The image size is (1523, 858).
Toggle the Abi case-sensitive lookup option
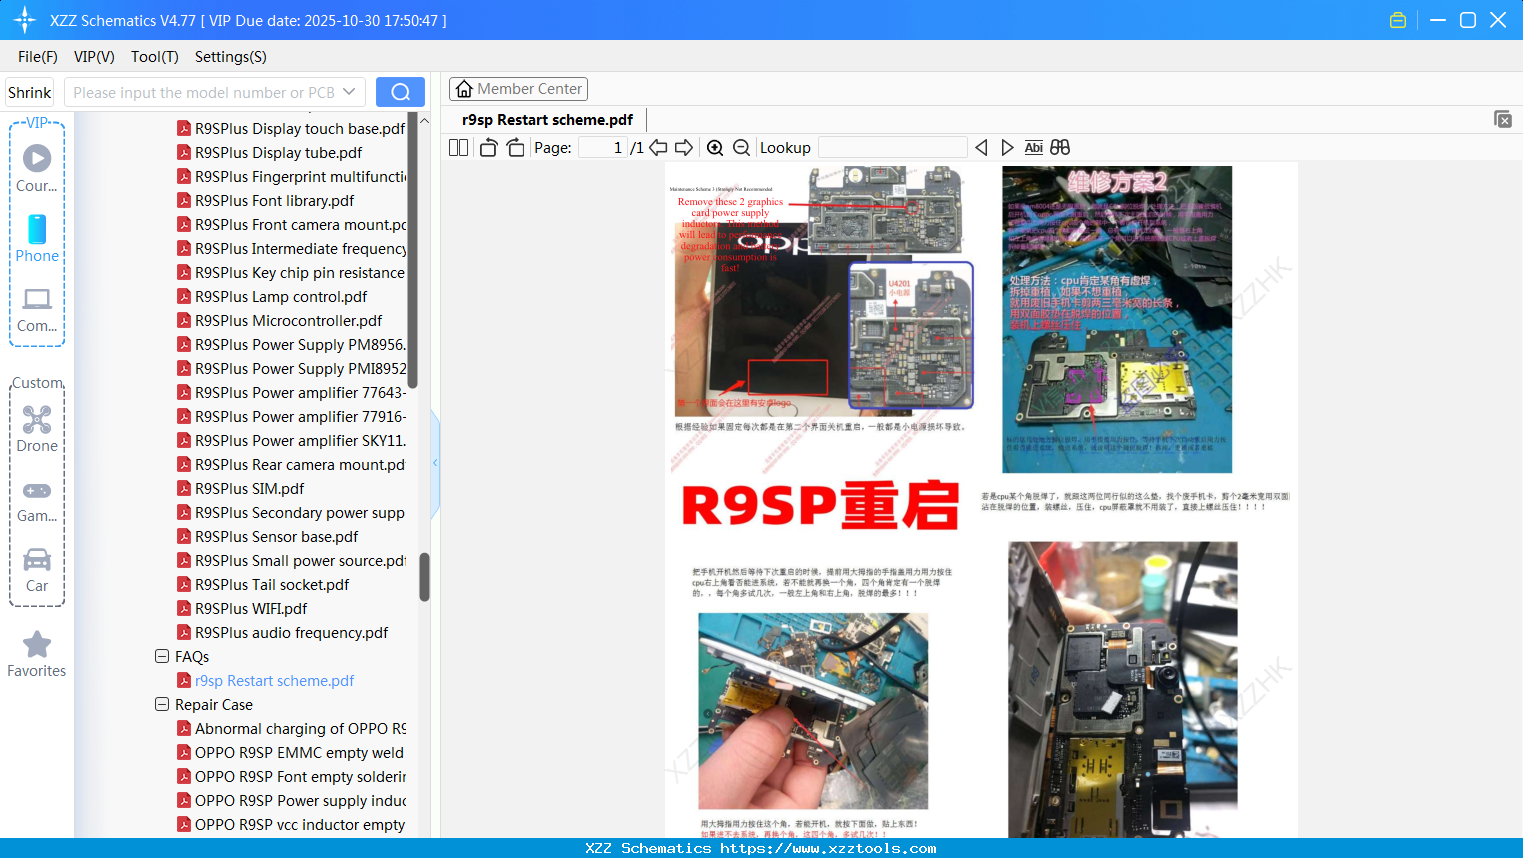coord(1033,147)
